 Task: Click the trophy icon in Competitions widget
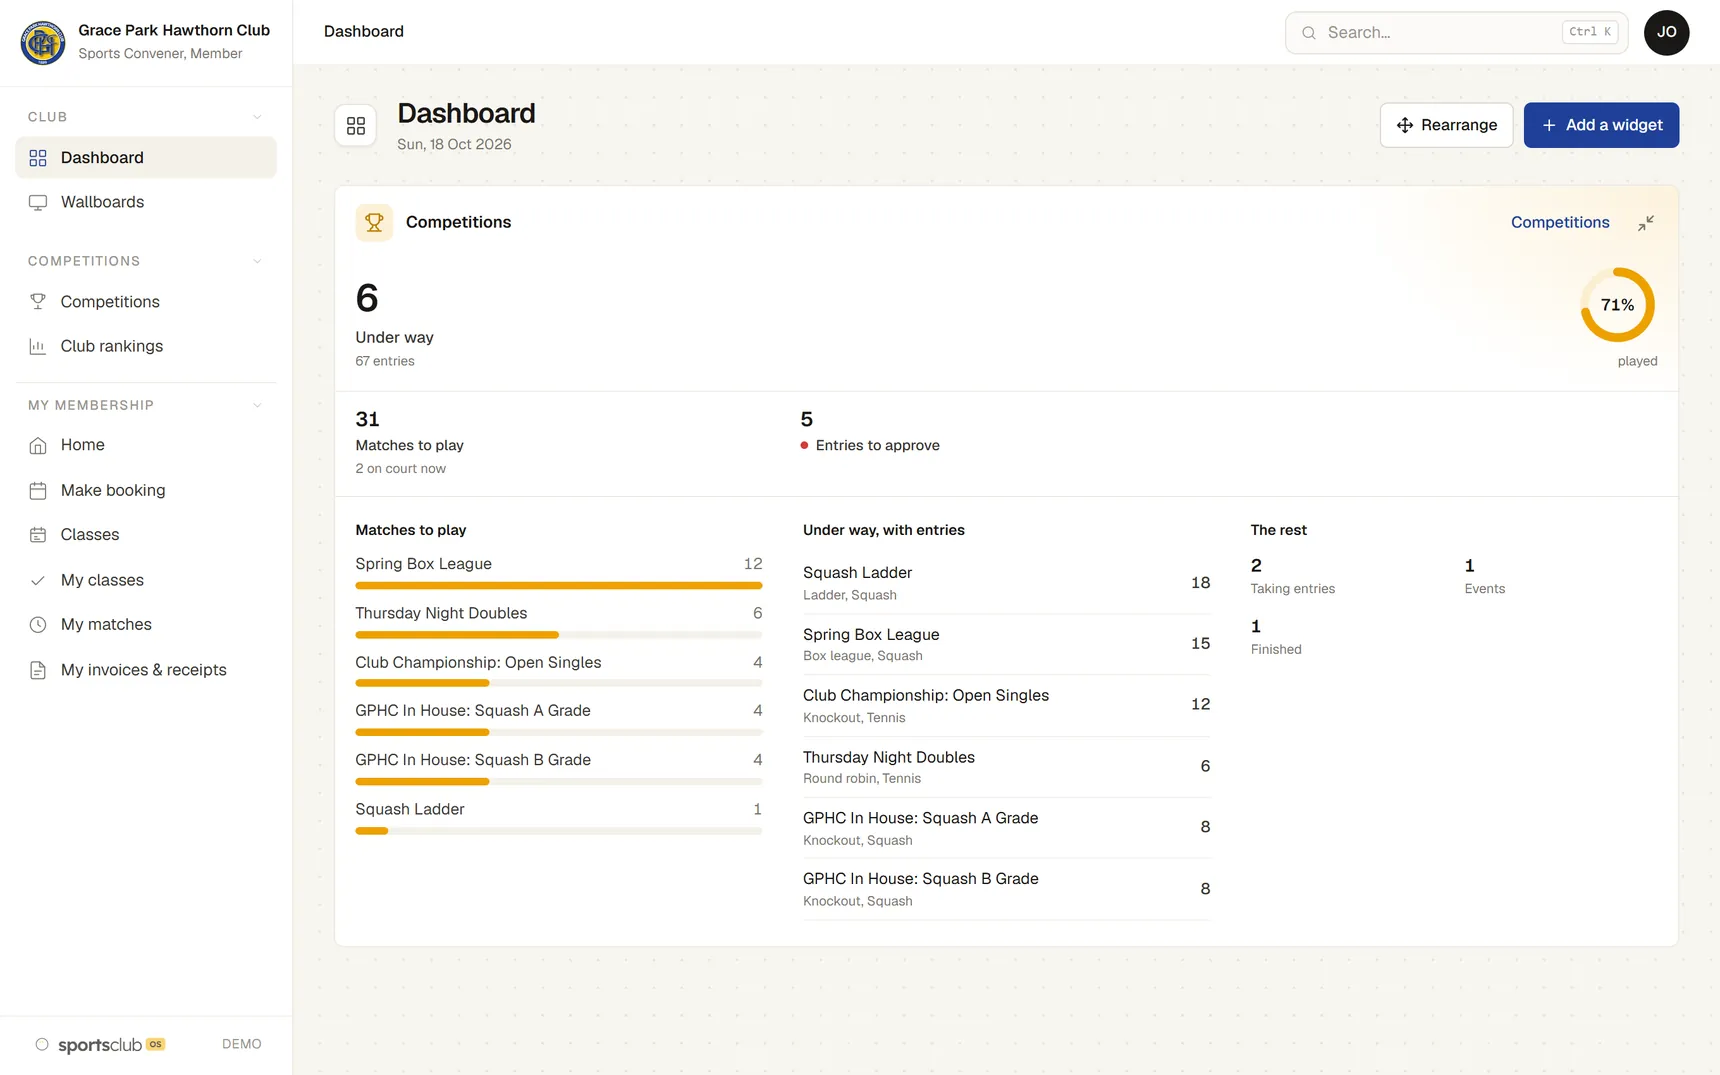click(374, 222)
